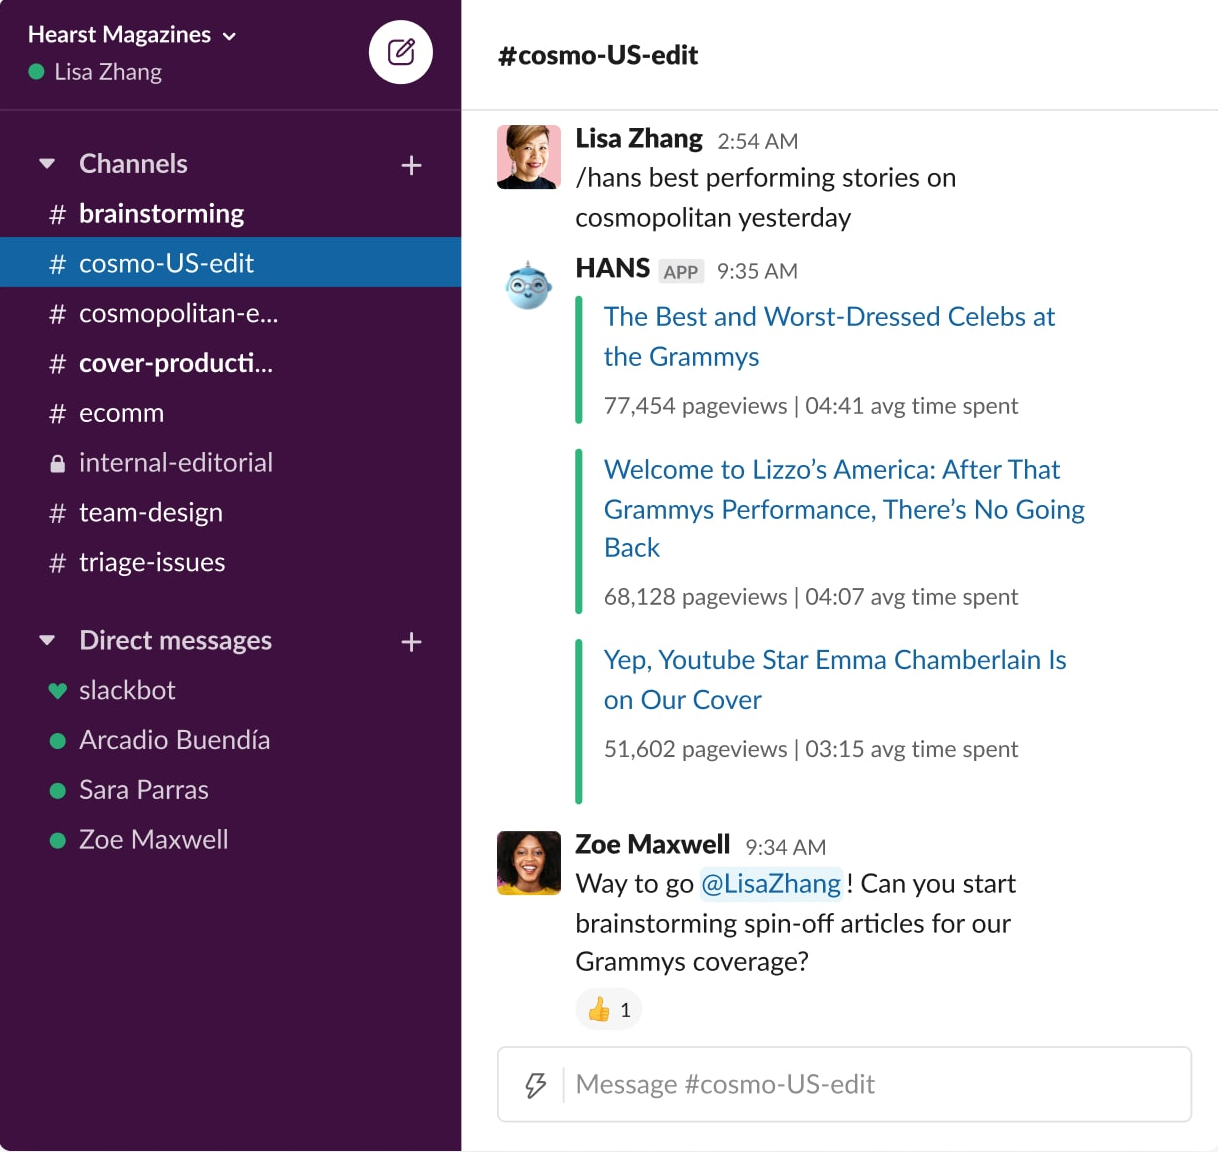Screen dimensions: 1218x1152
Task: Click the 77,454 pageviews stats line
Action: click(x=811, y=406)
